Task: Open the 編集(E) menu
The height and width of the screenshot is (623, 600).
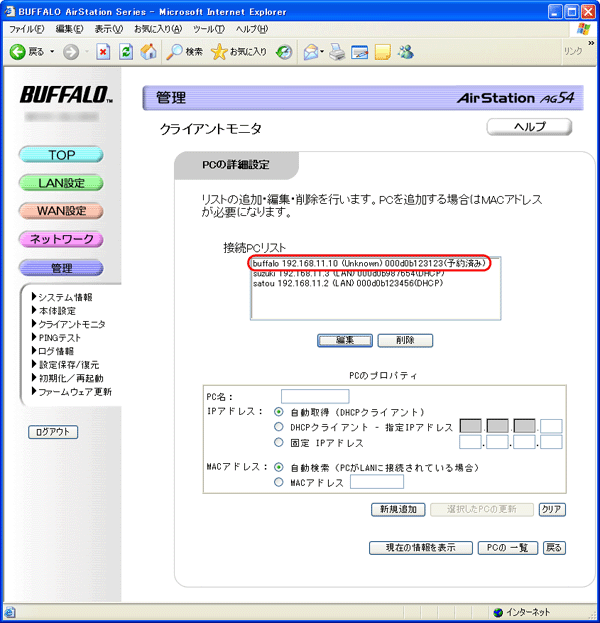Action: (x=69, y=29)
